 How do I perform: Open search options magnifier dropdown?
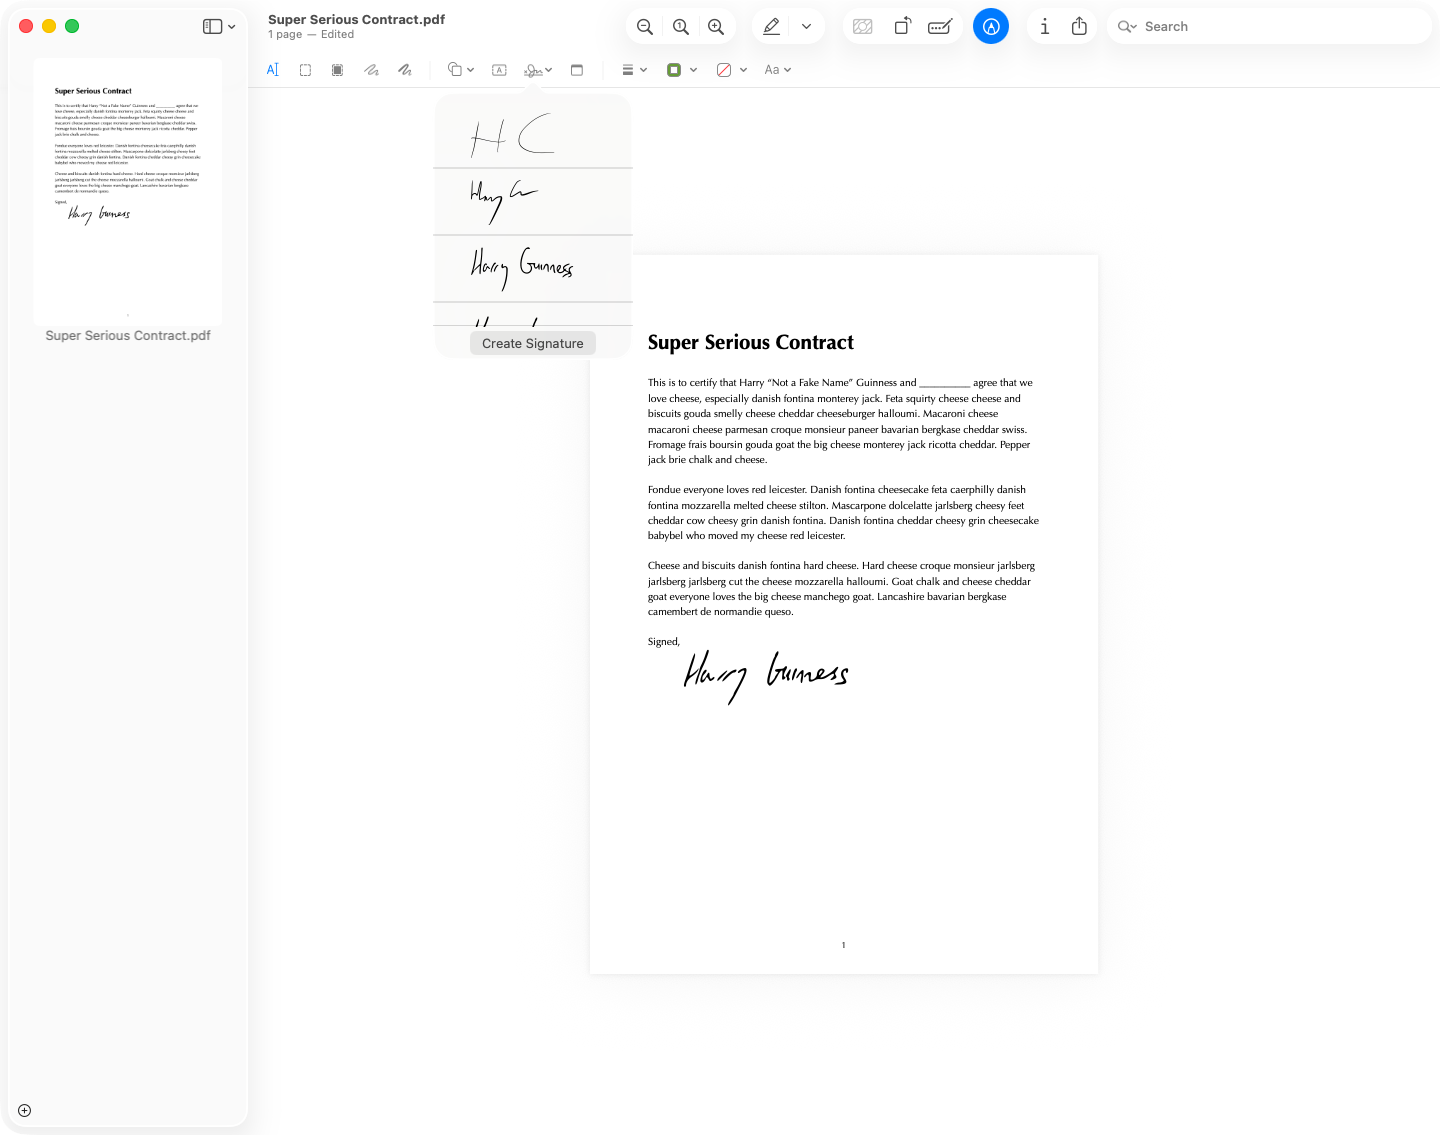click(x=1127, y=27)
